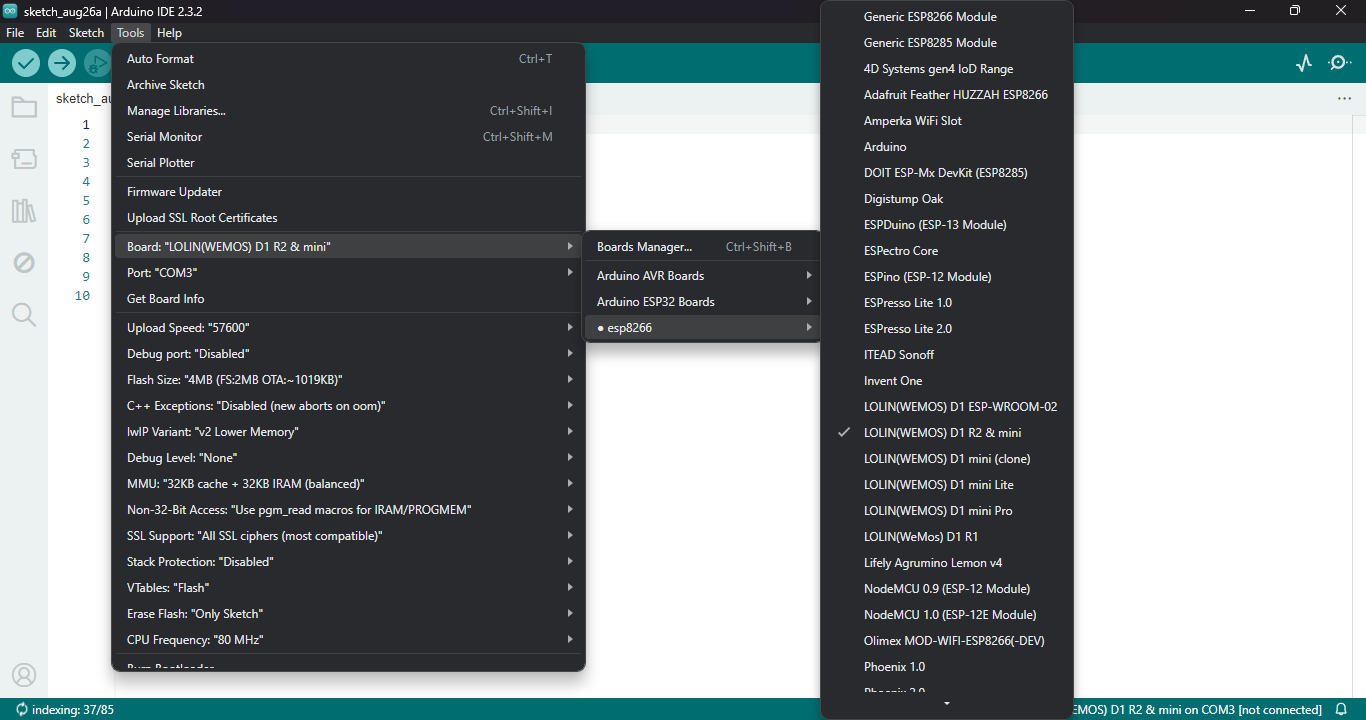Open the Serial Monitor toolbar icon

click(1340, 63)
